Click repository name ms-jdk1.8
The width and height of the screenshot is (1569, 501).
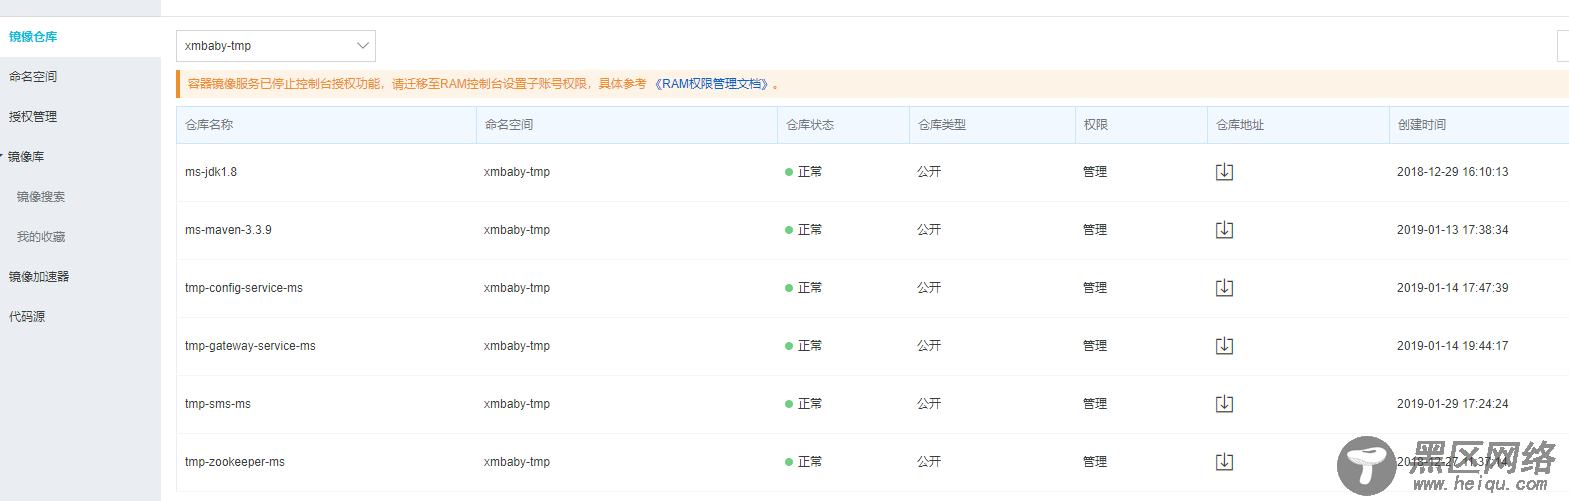click(211, 172)
